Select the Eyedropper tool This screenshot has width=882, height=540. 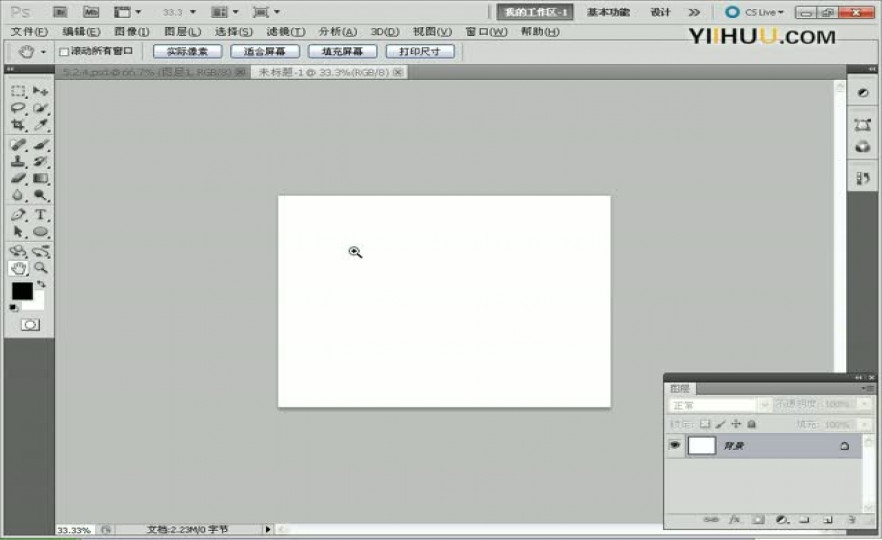[x=40, y=125]
